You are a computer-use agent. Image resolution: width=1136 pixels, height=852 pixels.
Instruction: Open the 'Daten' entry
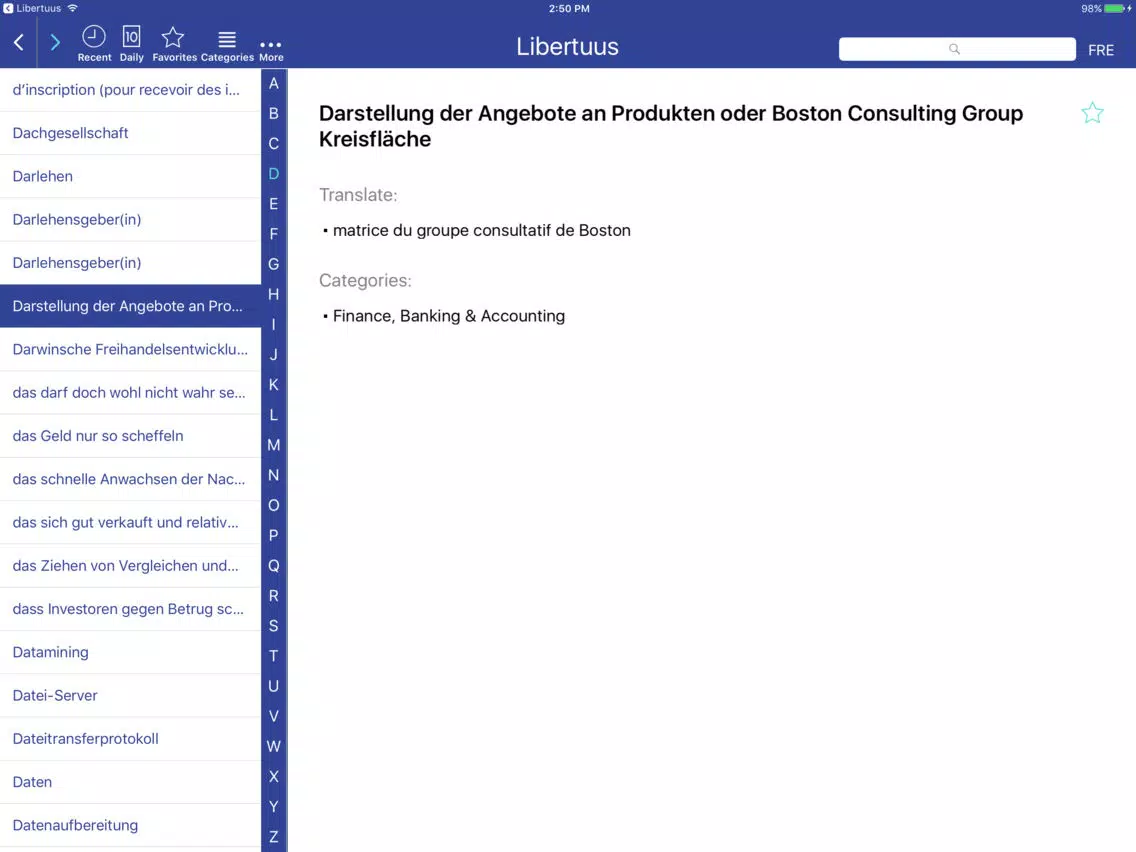(130, 782)
